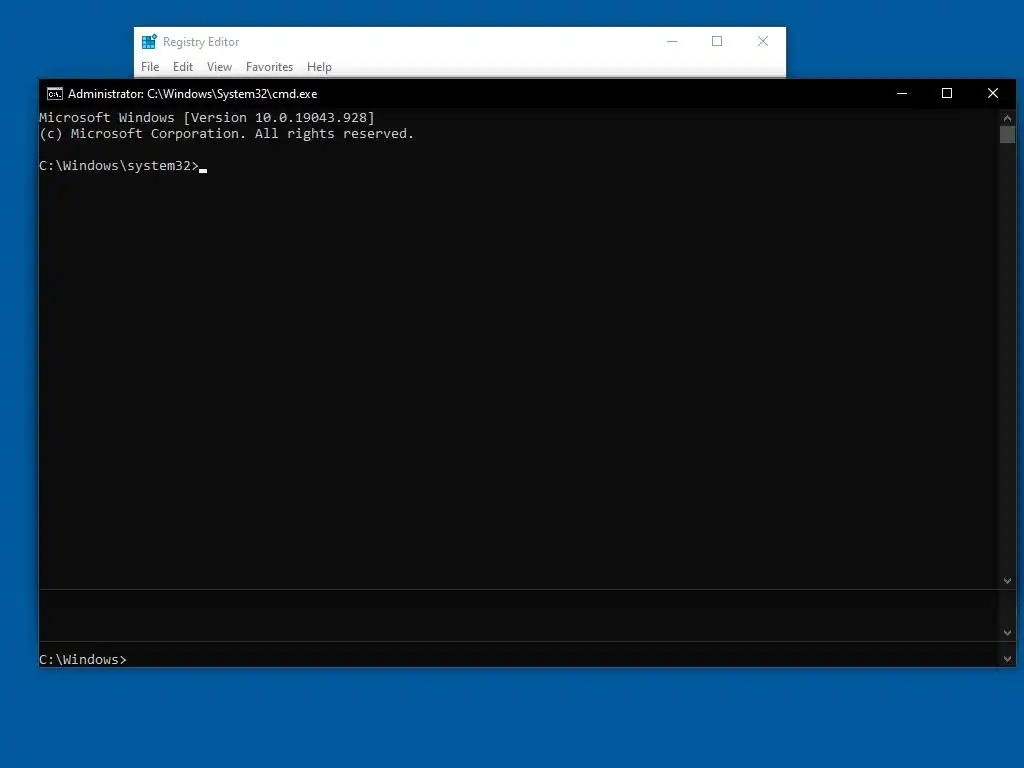Minimize the Registry Editor window

point(672,41)
